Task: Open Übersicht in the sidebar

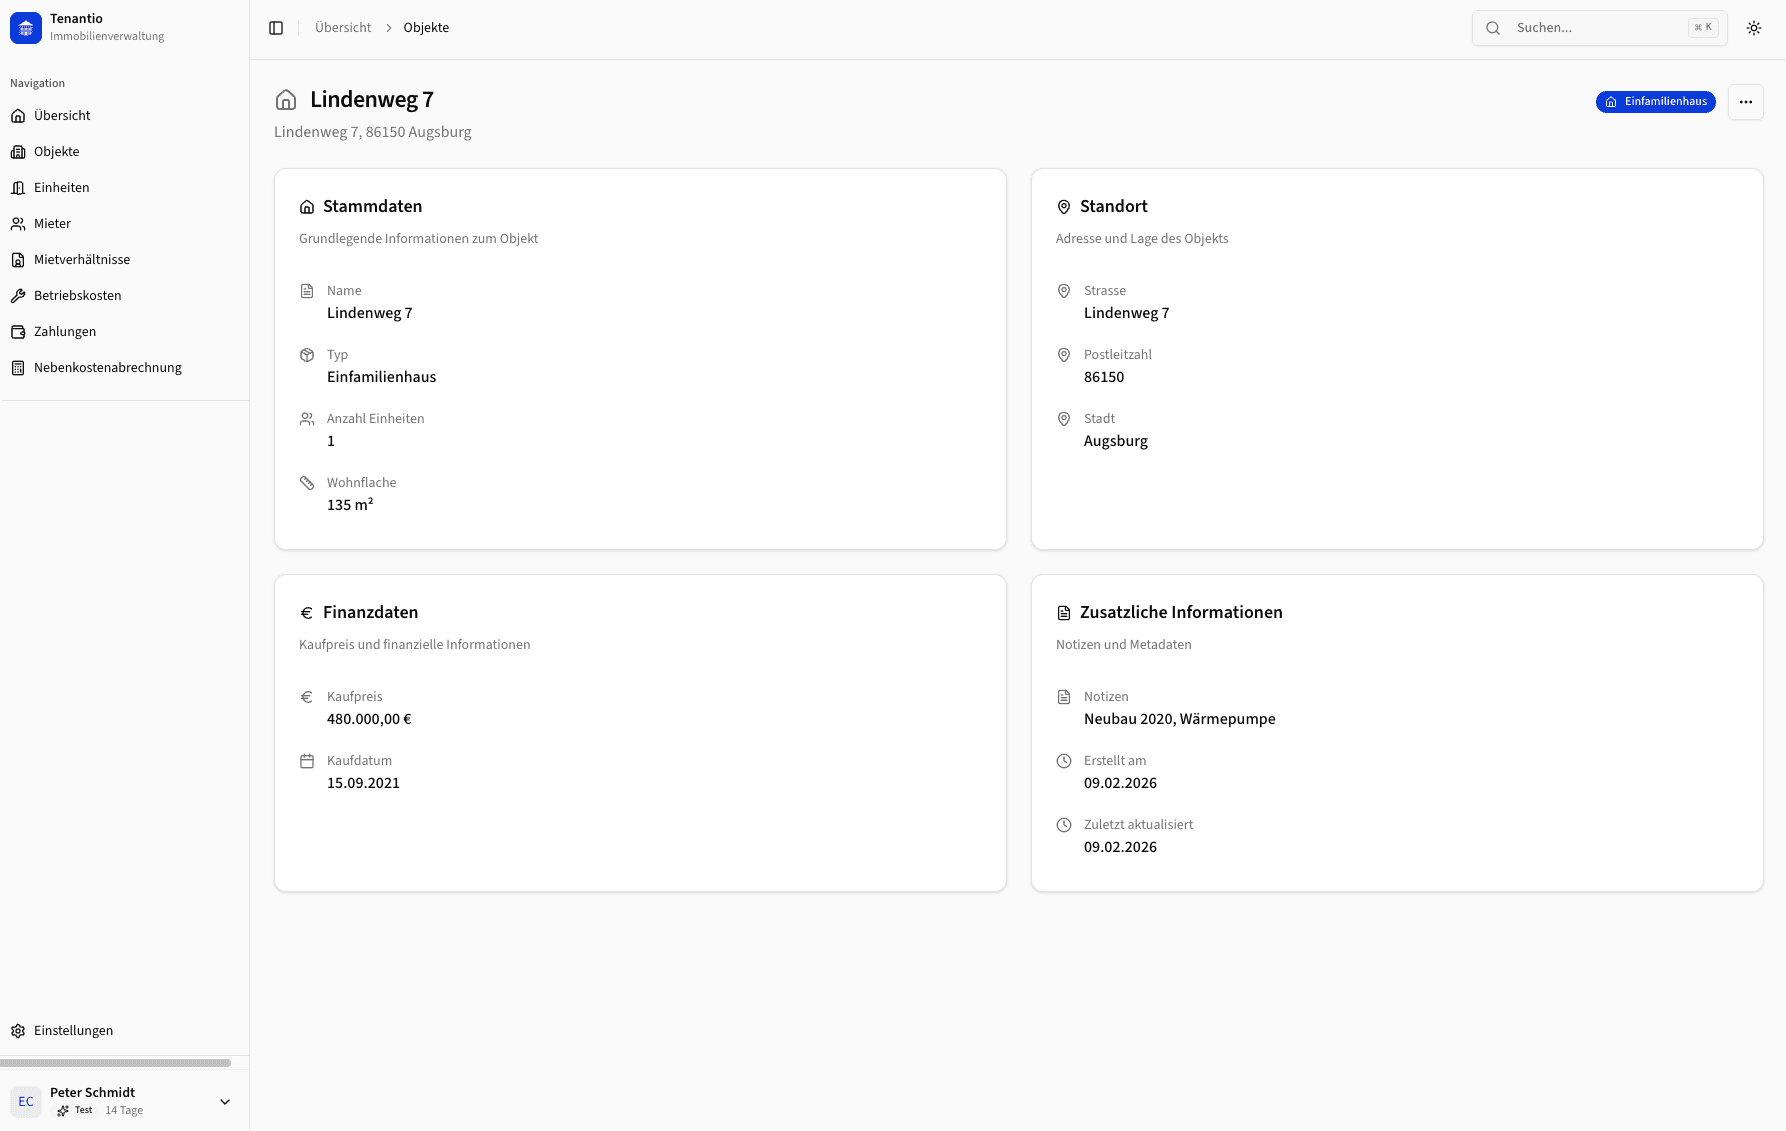Action: click(x=62, y=116)
